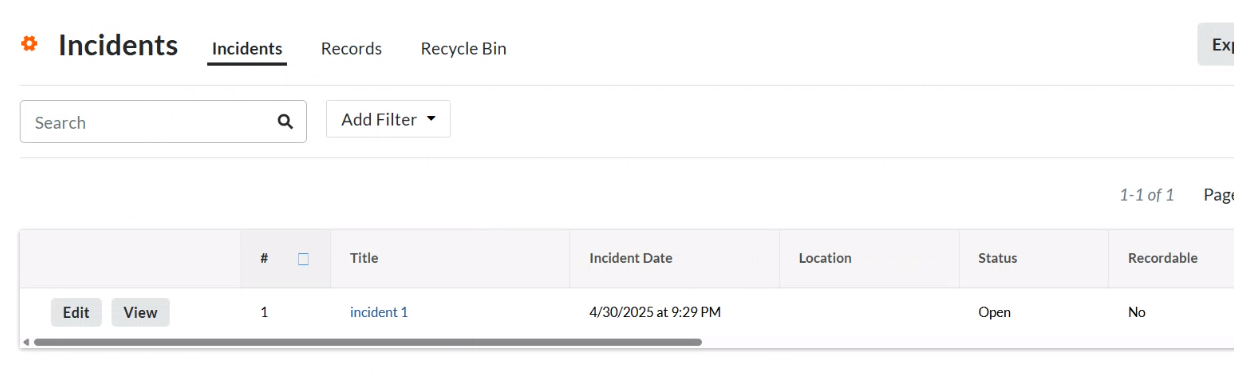Click the magnifying glass search icon
Image resolution: width=1234 pixels, height=376 pixels.
click(285, 122)
